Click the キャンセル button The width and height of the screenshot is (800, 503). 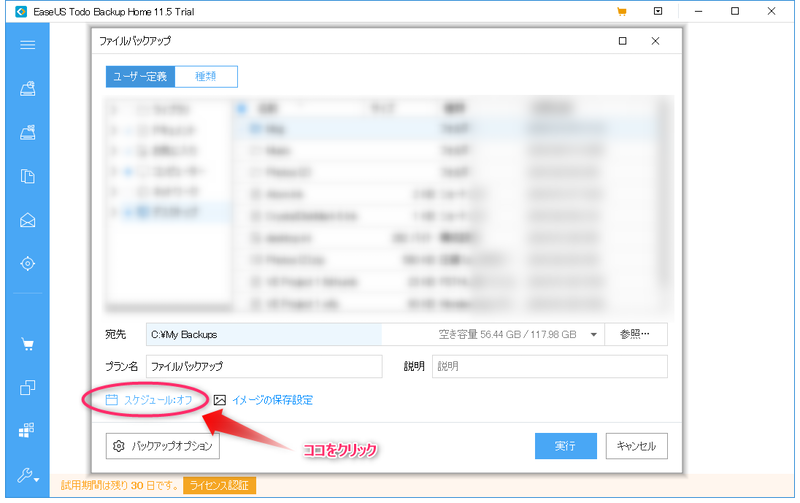(x=636, y=446)
